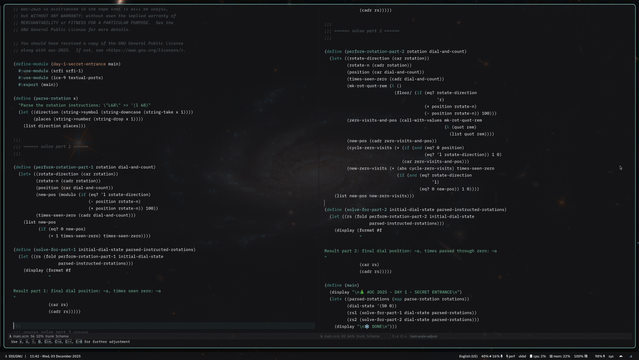
Task: Click '#:export (main))' line
Action: (38, 85)
